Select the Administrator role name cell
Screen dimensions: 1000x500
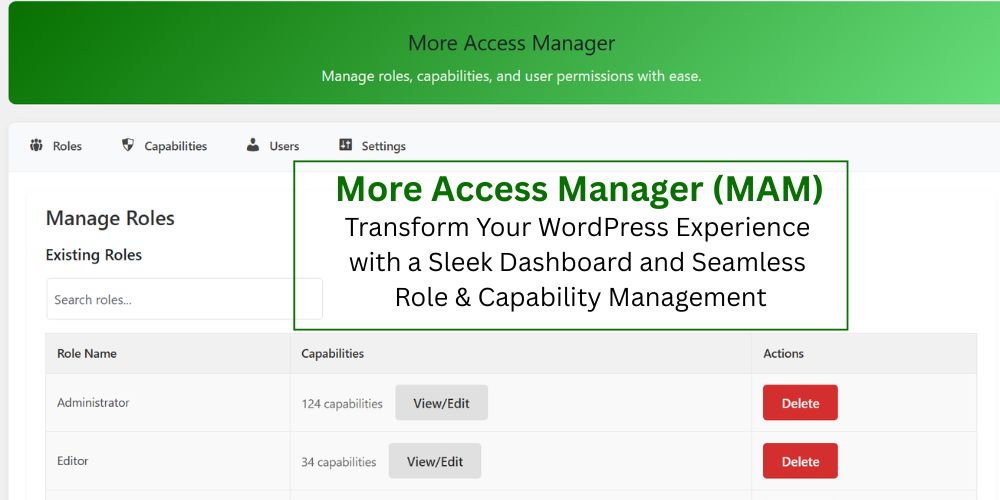(168, 402)
